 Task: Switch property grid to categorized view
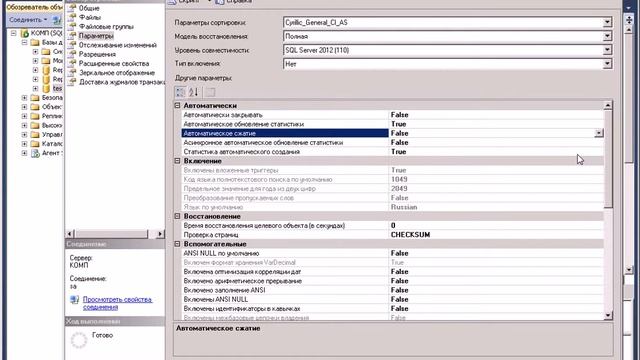pos(180,92)
